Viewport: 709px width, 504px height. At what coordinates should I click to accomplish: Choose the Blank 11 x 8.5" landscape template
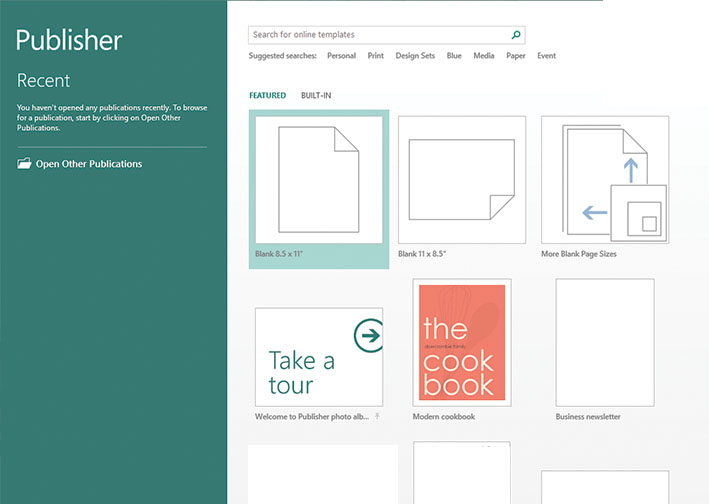(462, 179)
